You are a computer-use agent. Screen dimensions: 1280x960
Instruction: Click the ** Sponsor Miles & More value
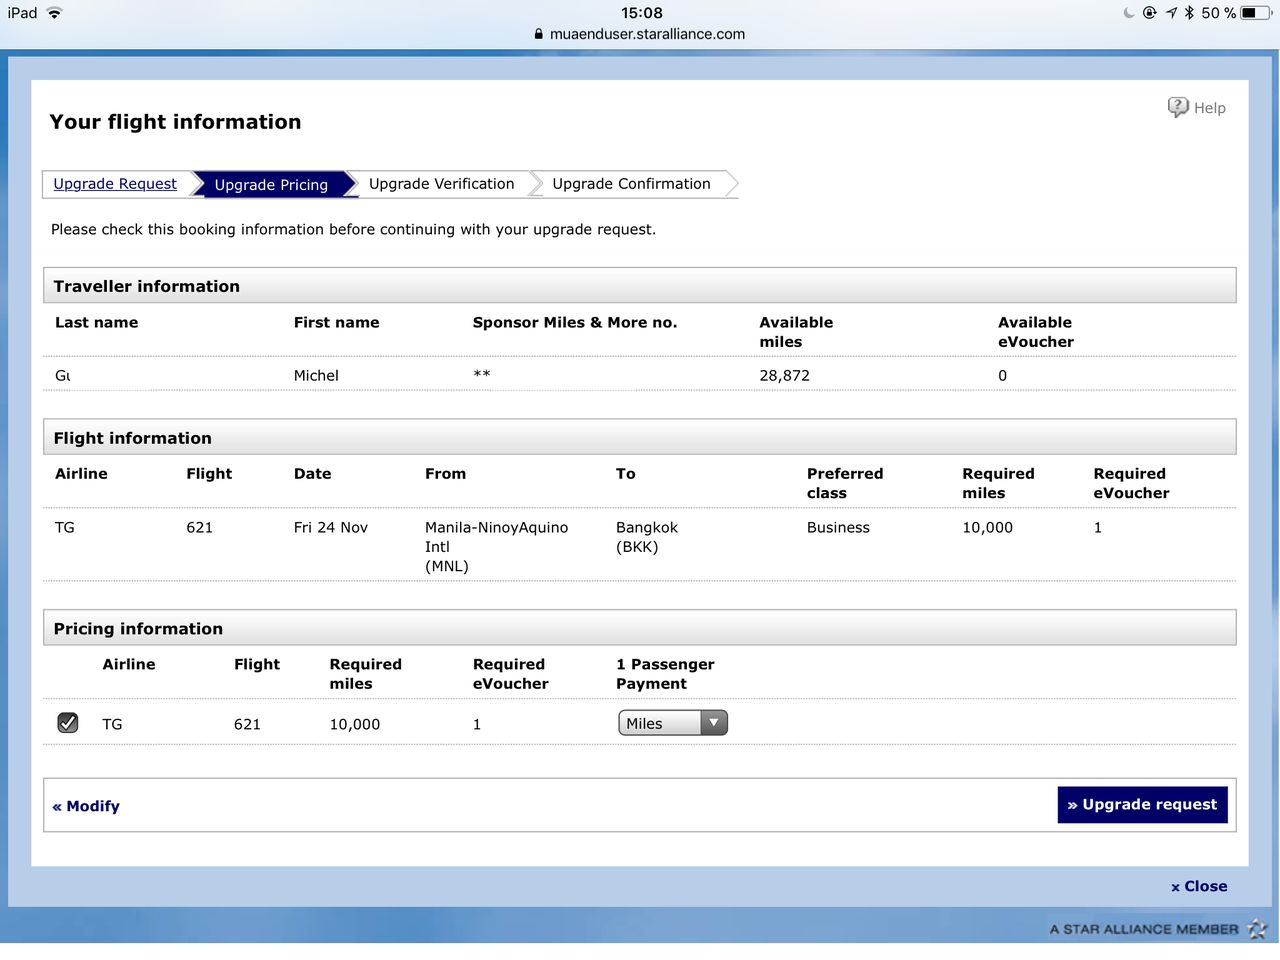click(x=481, y=374)
